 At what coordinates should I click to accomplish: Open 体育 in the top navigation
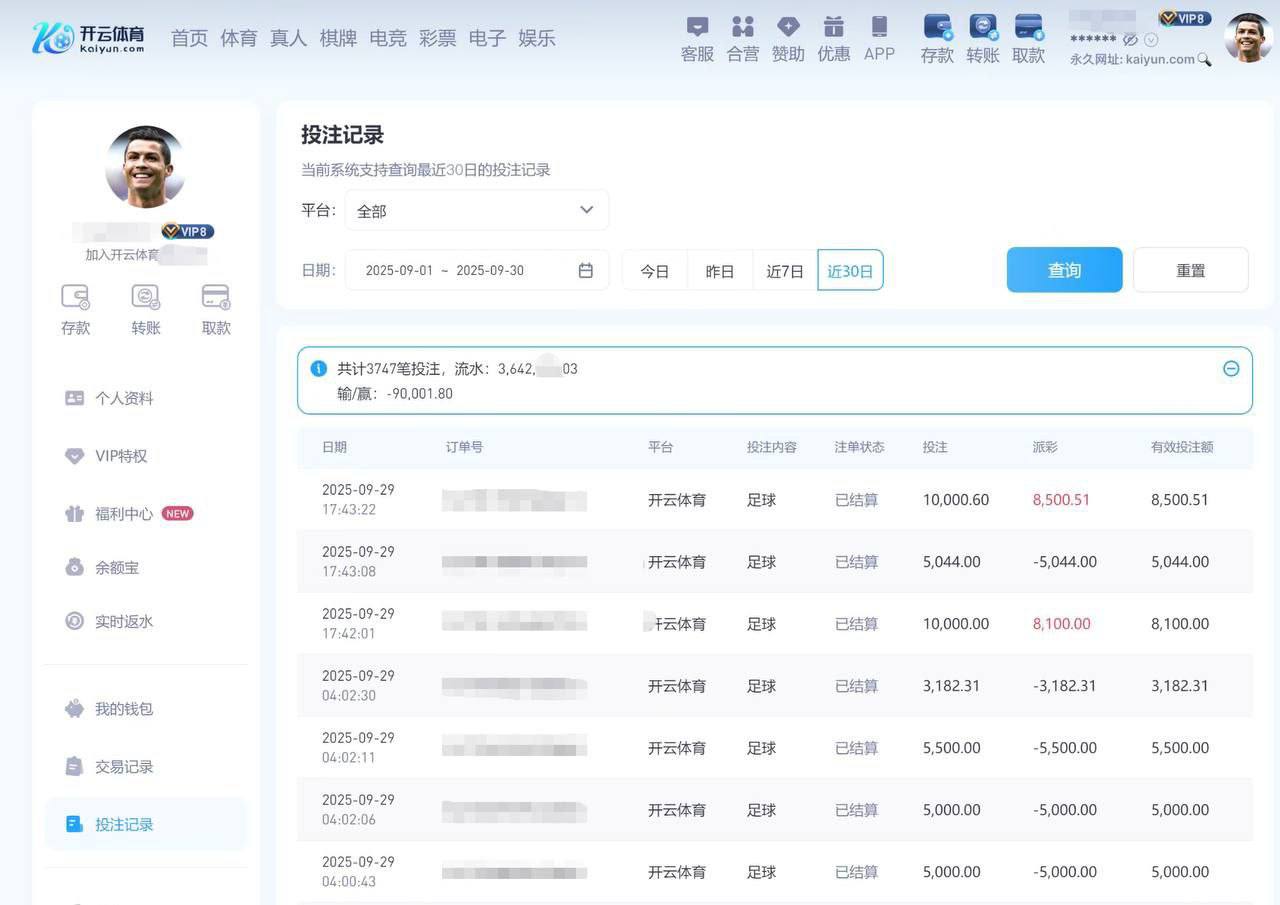(239, 38)
